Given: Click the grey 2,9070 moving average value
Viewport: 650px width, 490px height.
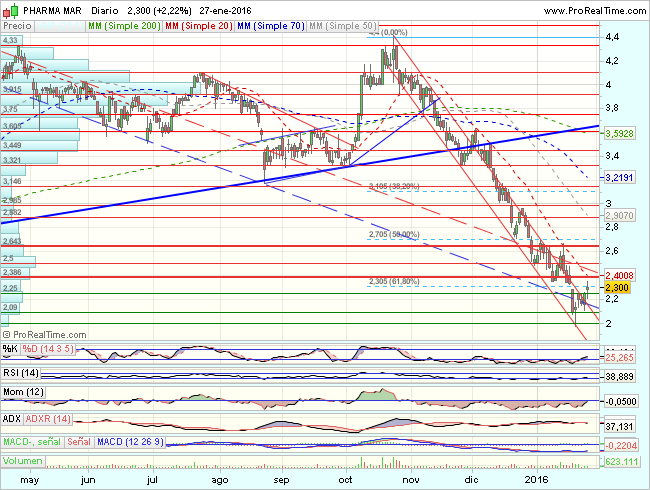Looking at the screenshot, I should [x=619, y=216].
